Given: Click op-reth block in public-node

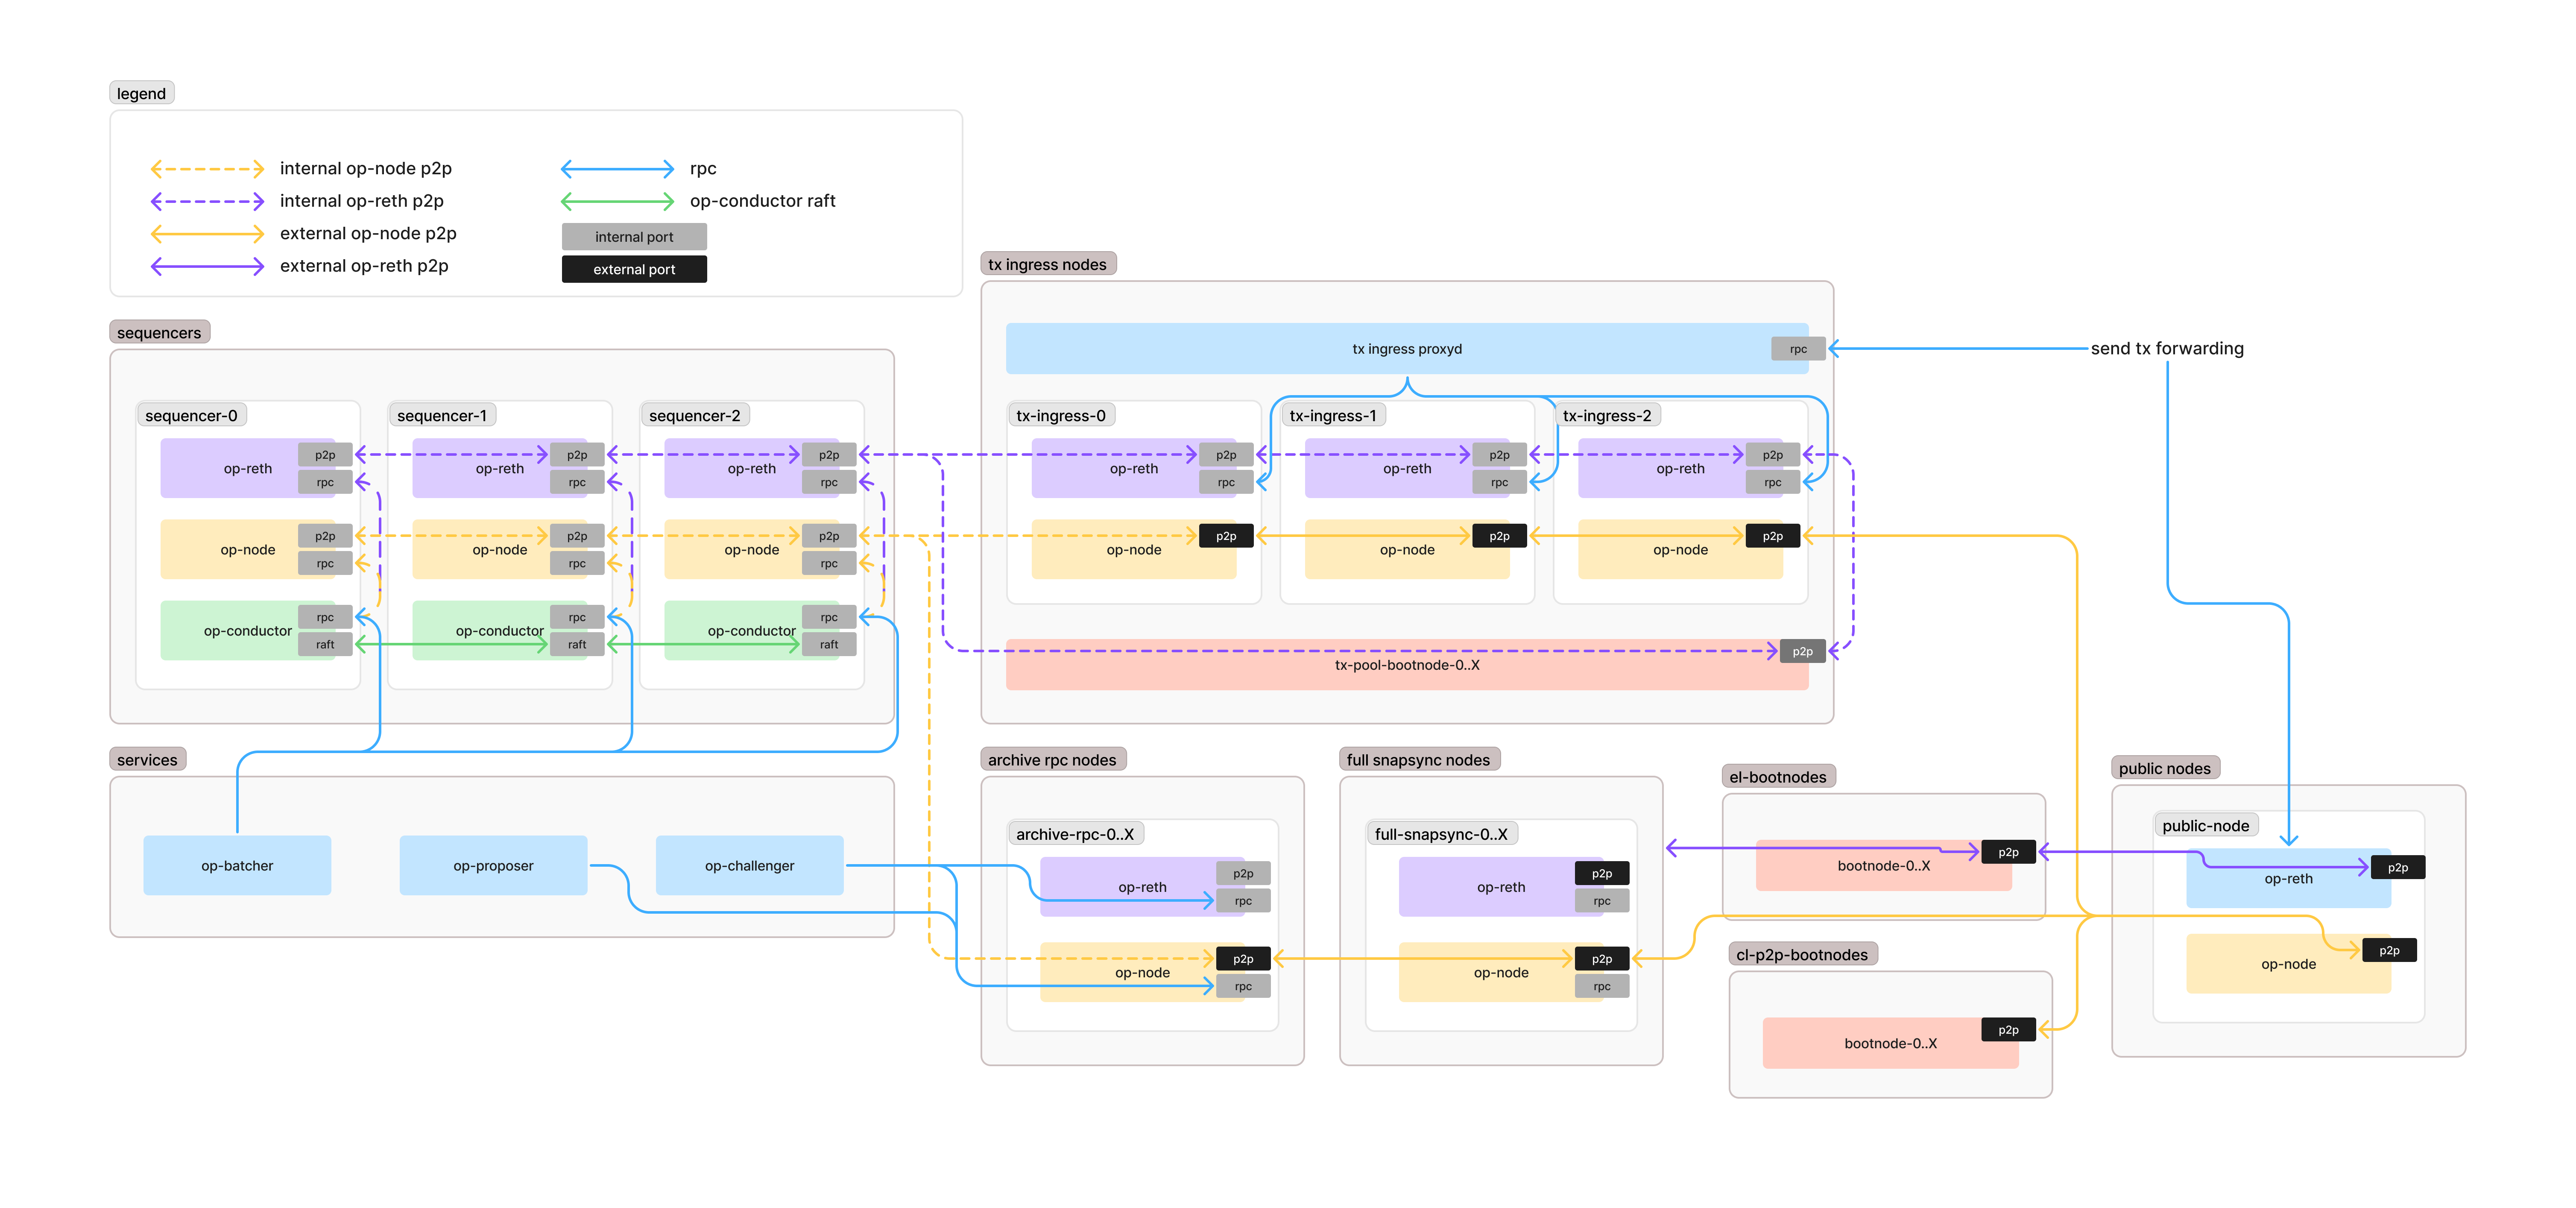Looking at the screenshot, I should (2288, 878).
